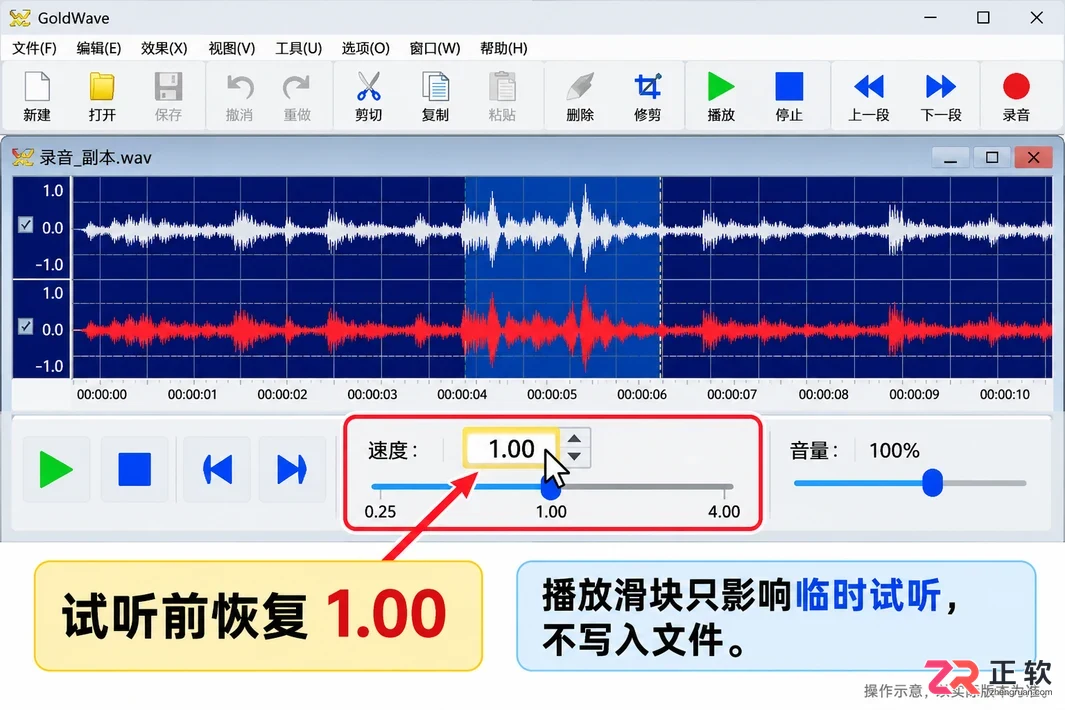The height and width of the screenshot is (710, 1065).
Task: Skip to end with bottom panel next icon
Action: click(292, 469)
